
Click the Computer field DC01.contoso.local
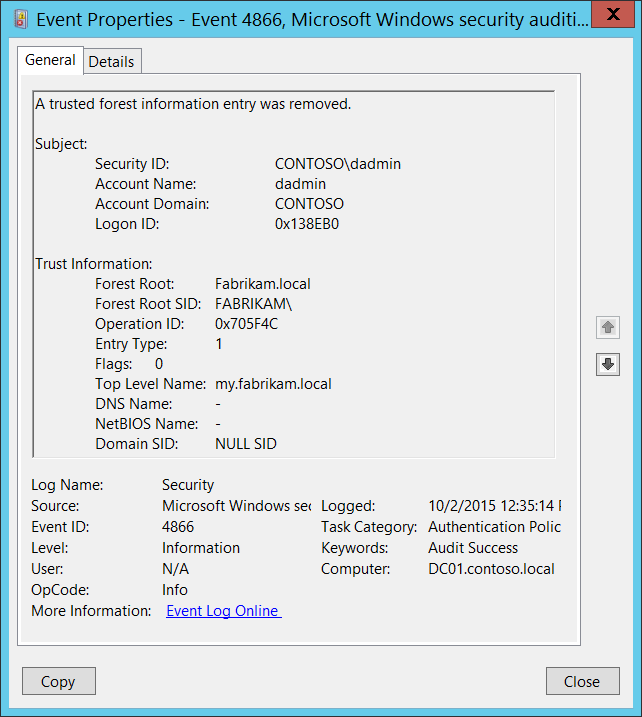pos(491,569)
